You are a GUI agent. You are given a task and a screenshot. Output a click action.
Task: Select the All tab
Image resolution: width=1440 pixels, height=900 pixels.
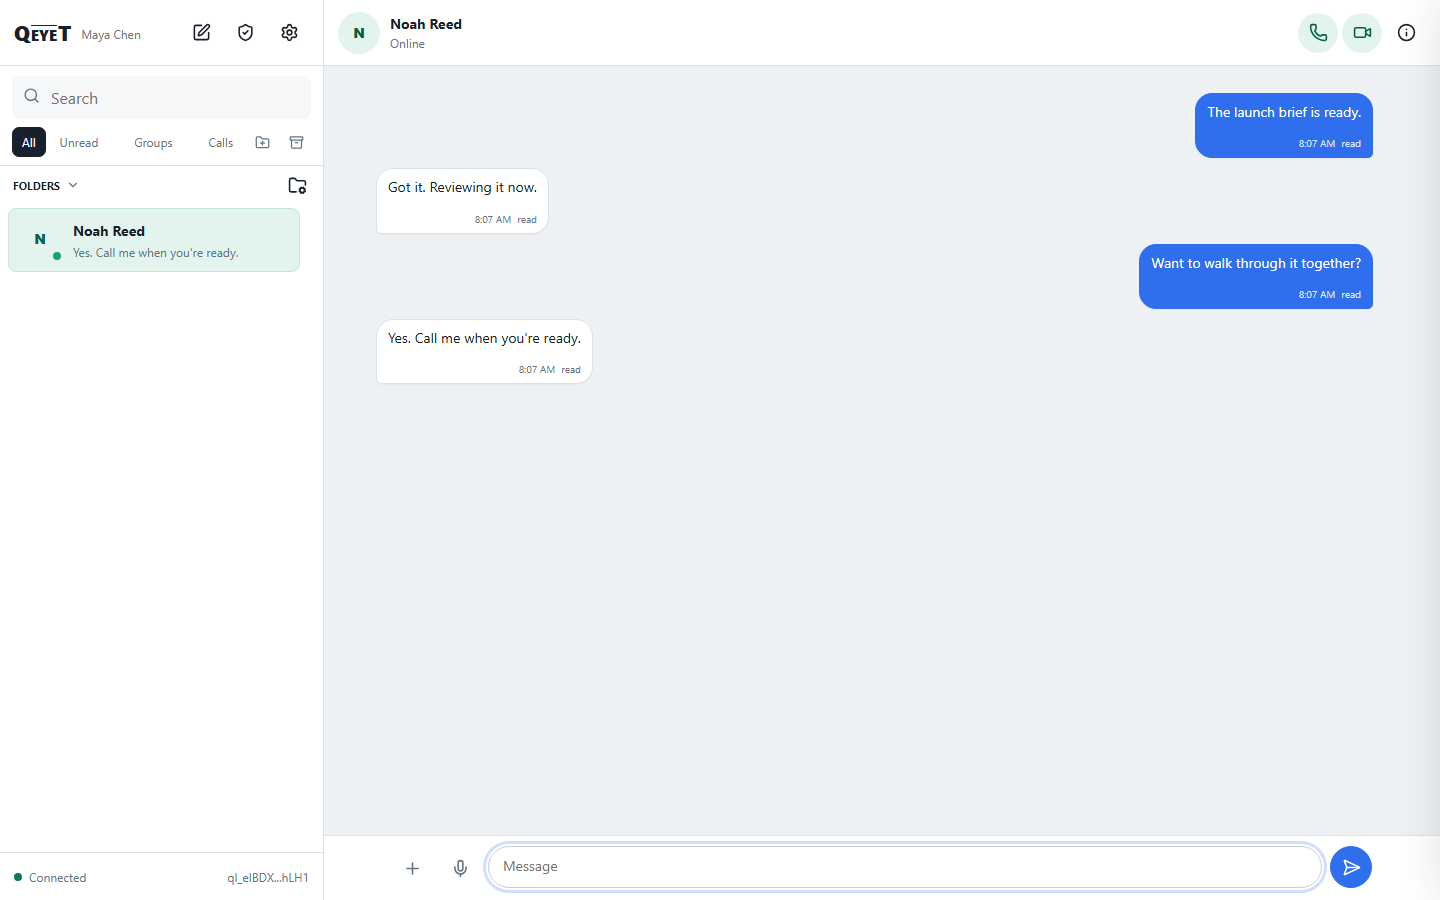coord(29,143)
